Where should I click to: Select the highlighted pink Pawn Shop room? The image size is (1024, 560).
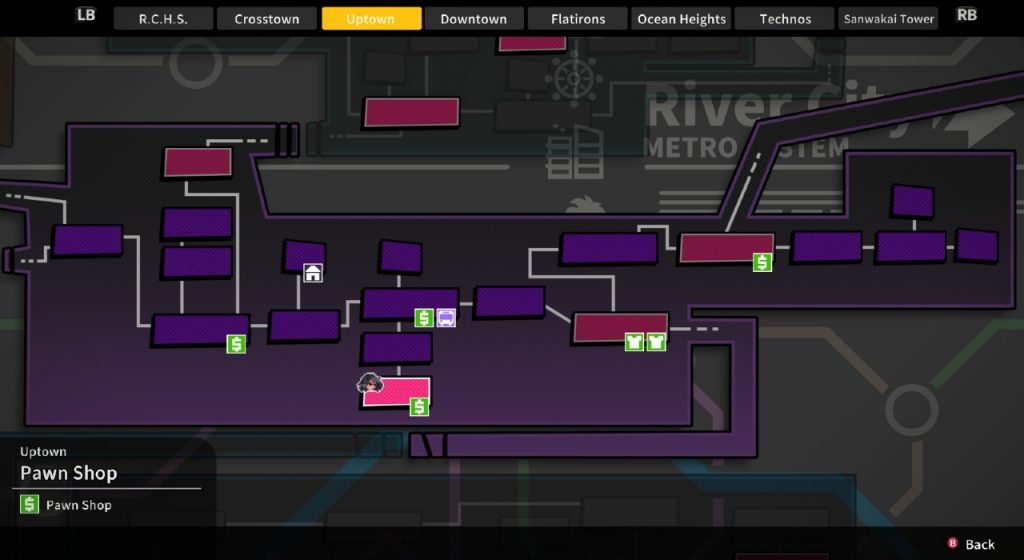point(396,392)
